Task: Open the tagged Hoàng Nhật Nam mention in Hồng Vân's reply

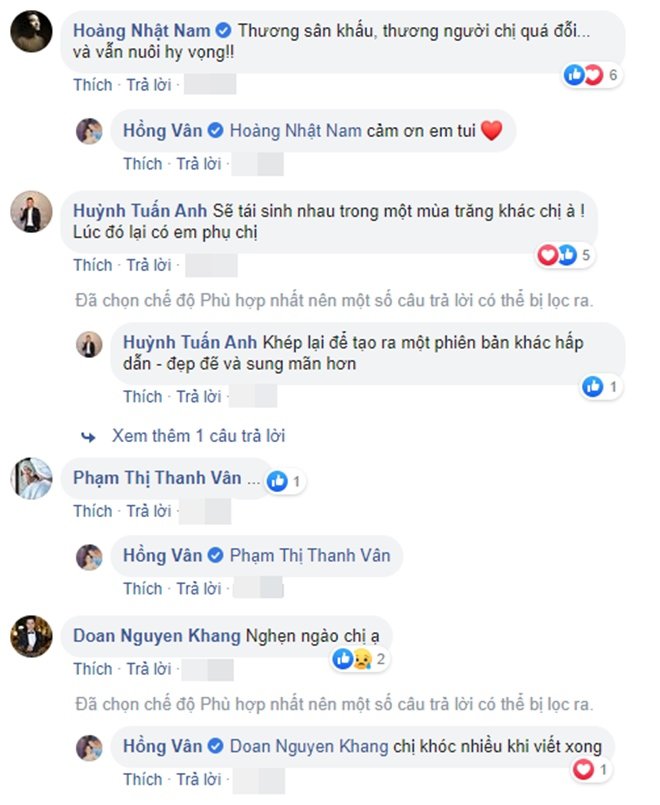Action: (x=296, y=131)
